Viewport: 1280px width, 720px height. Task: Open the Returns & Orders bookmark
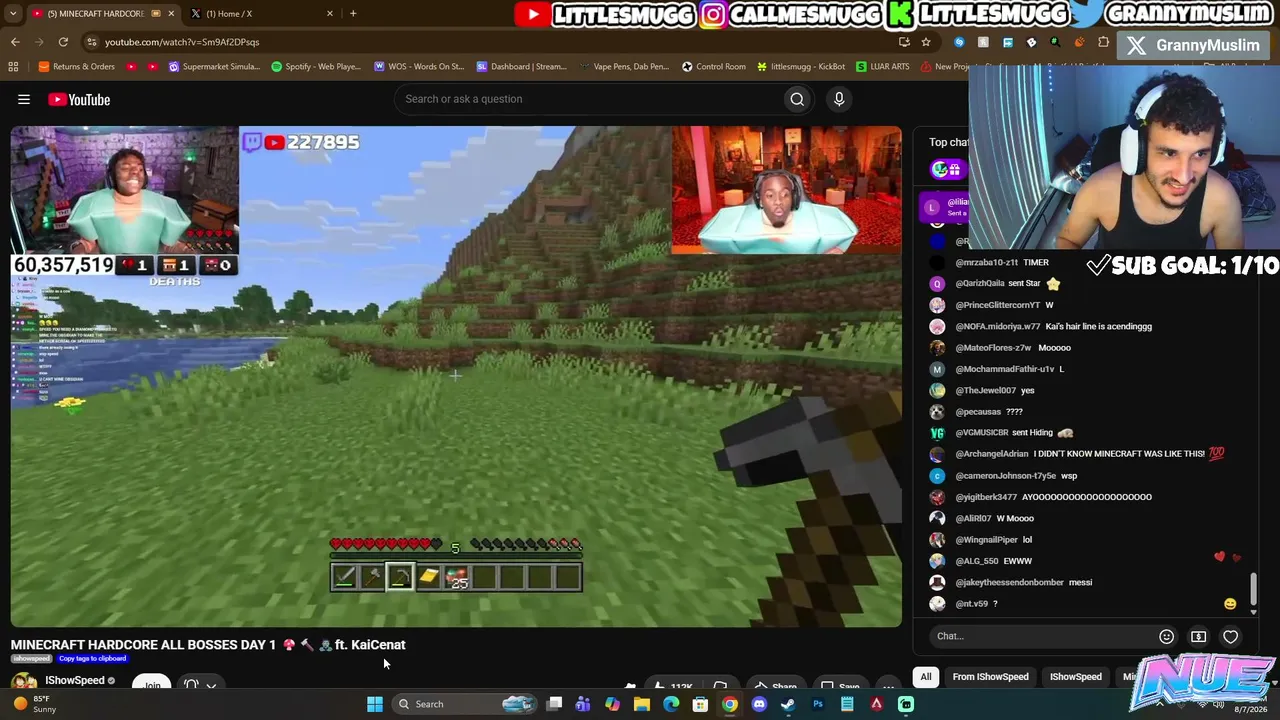77,67
